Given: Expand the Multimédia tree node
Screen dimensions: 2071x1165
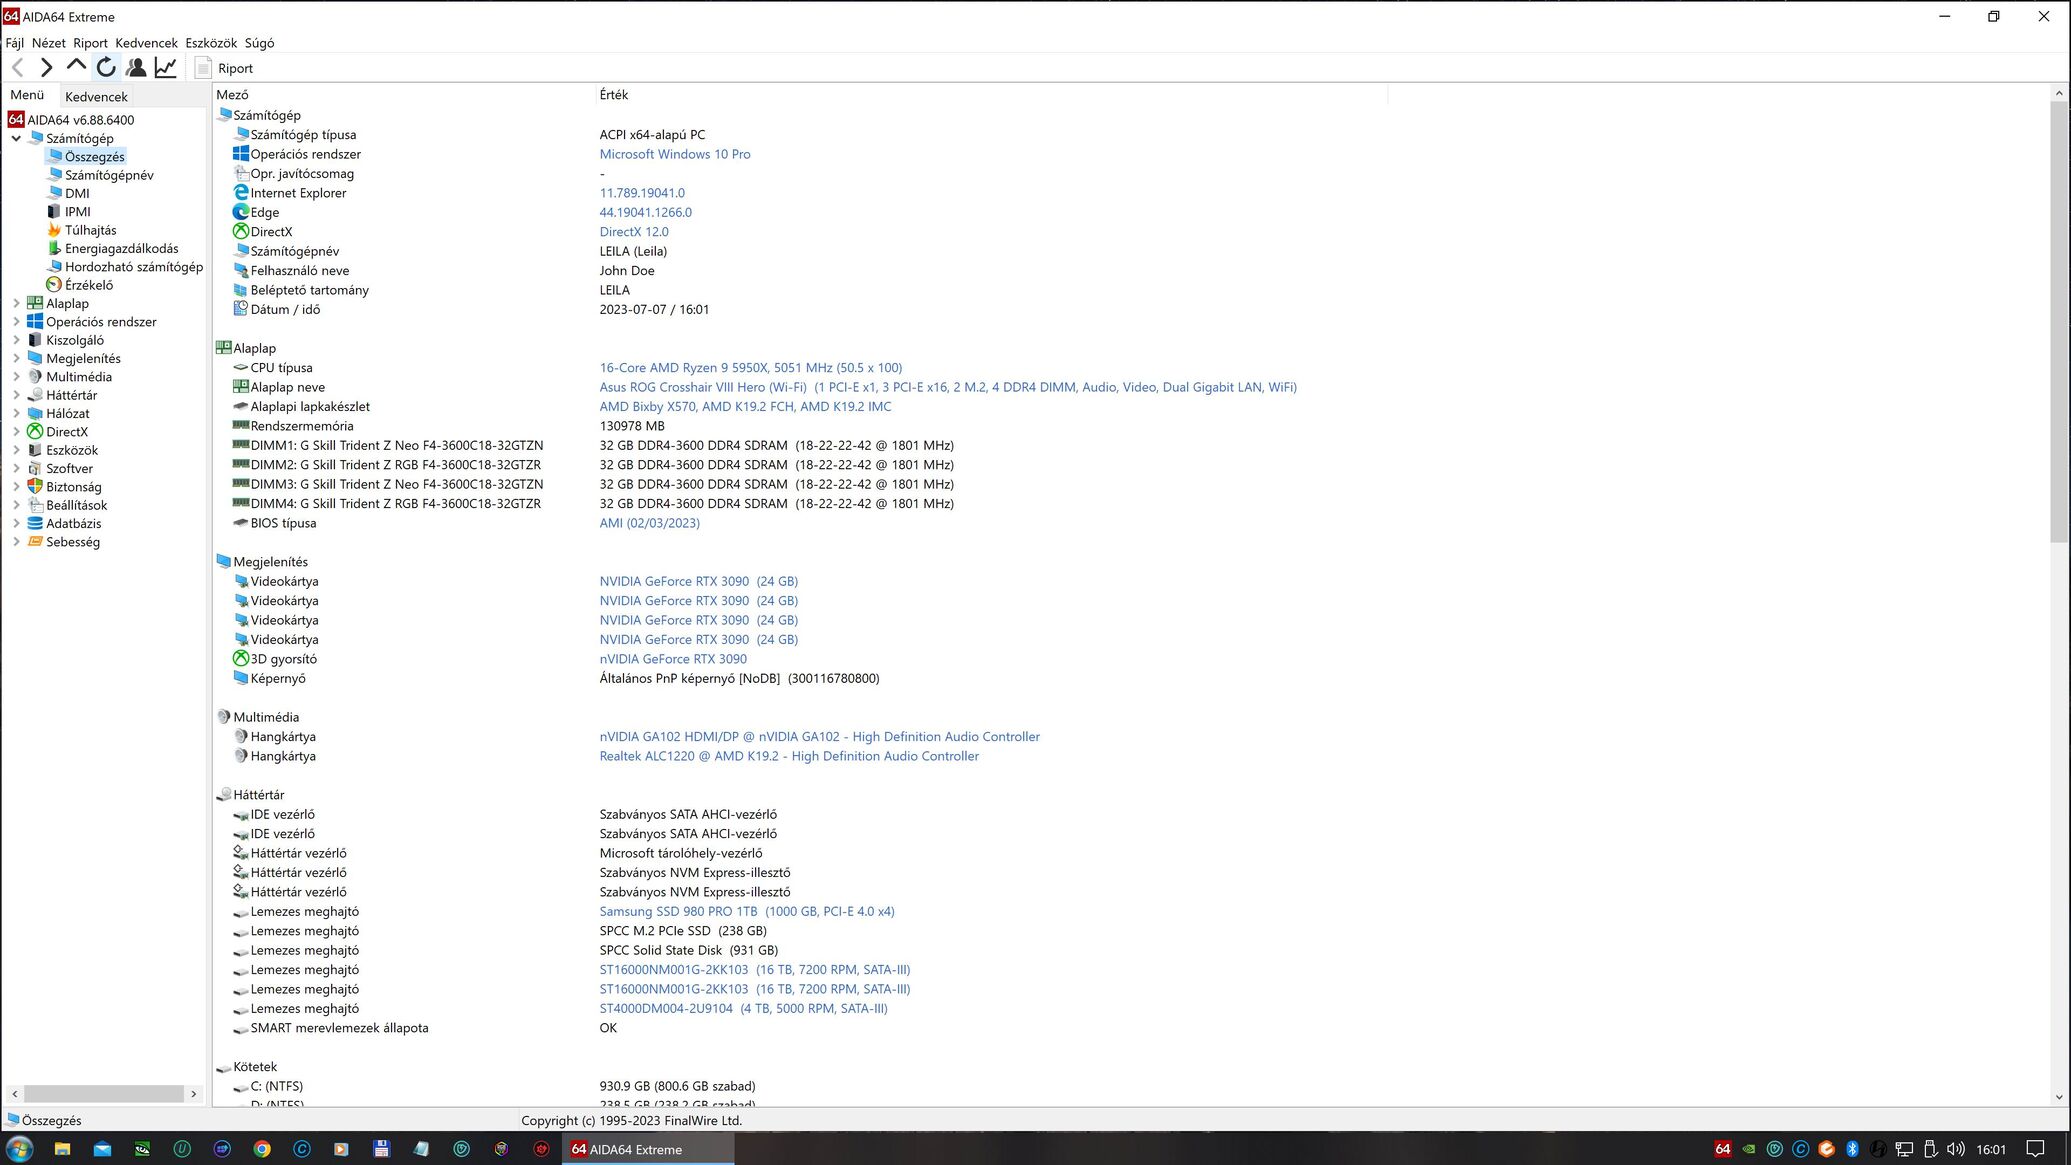Looking at the screenshot, I should [x=16, y=377].
